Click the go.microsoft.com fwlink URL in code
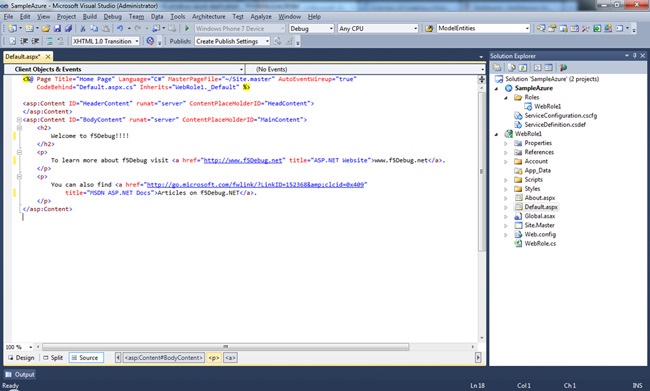Viewport: 650px width, 391px height. 255,185
